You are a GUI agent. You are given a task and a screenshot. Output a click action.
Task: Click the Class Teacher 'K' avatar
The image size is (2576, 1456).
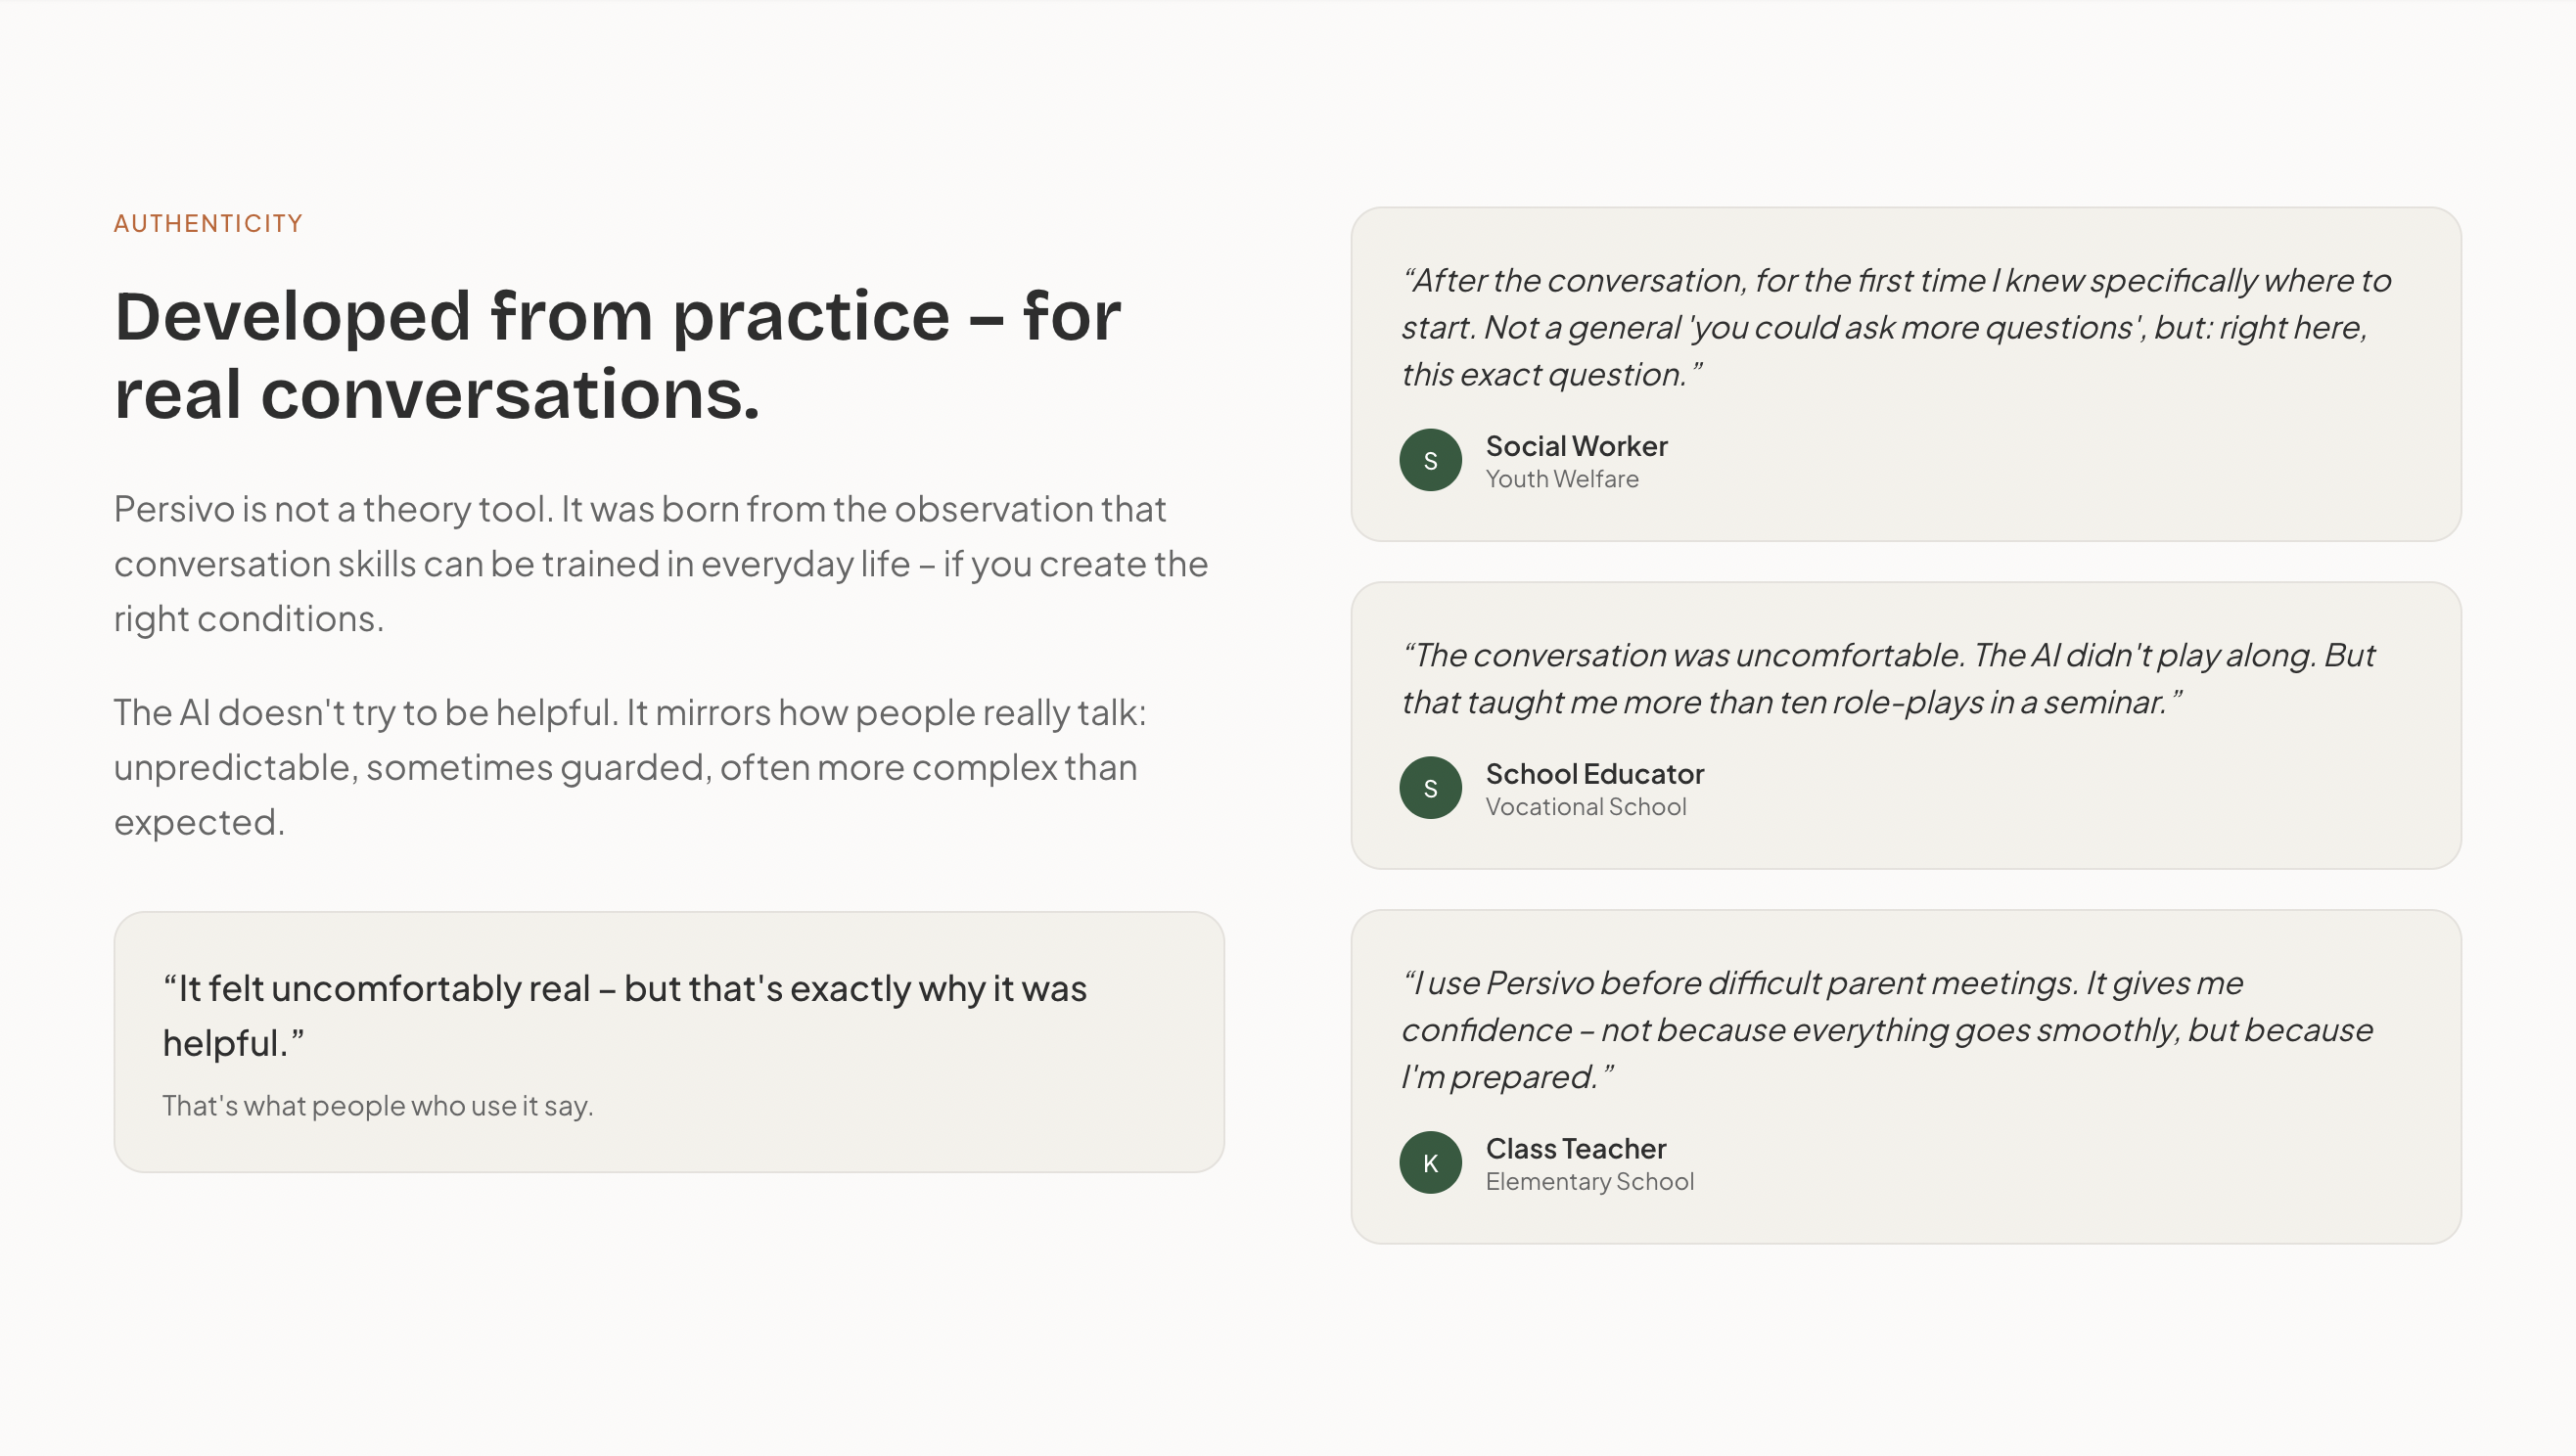coord(1430,1162)
